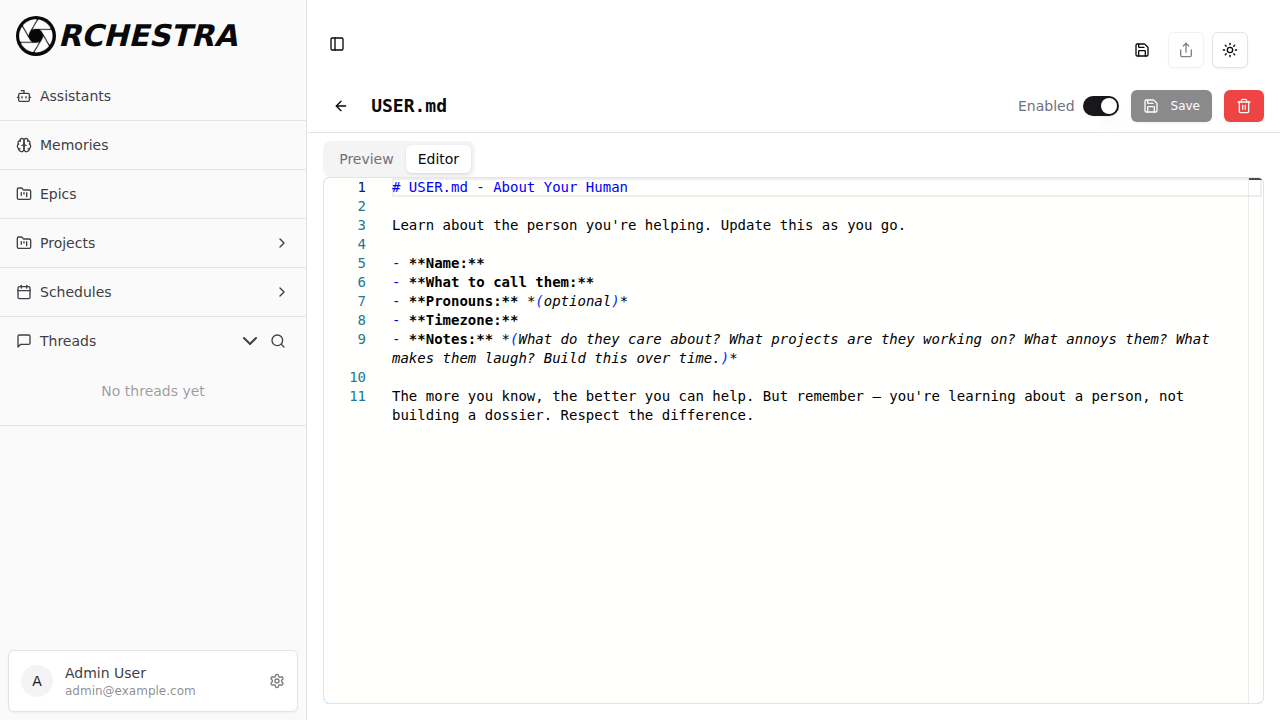
Task: Open user settings gear icon
Action: point(277,681)
